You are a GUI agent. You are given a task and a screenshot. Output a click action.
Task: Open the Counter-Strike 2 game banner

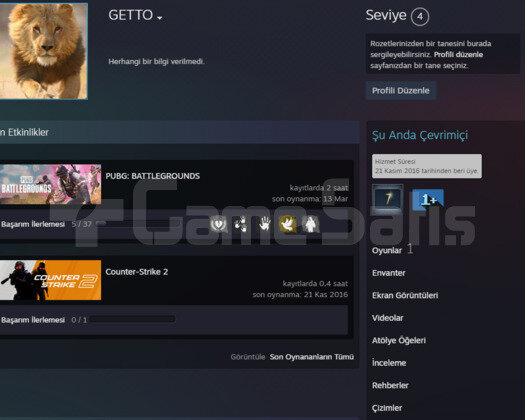[50, 280]
